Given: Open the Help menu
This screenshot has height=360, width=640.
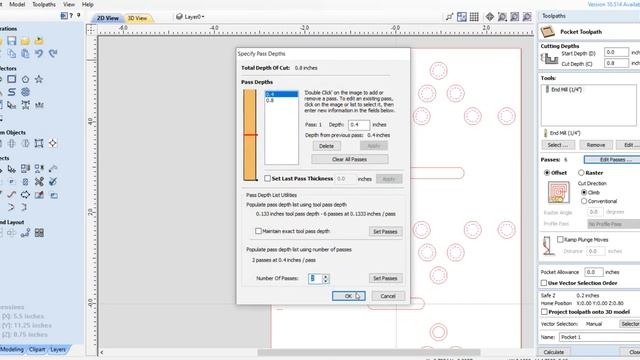Looking at the screenshot, I should pos(88,4).
